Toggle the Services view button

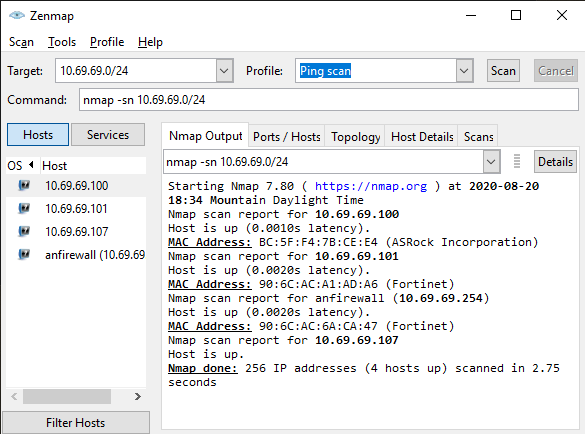(108, 134)
